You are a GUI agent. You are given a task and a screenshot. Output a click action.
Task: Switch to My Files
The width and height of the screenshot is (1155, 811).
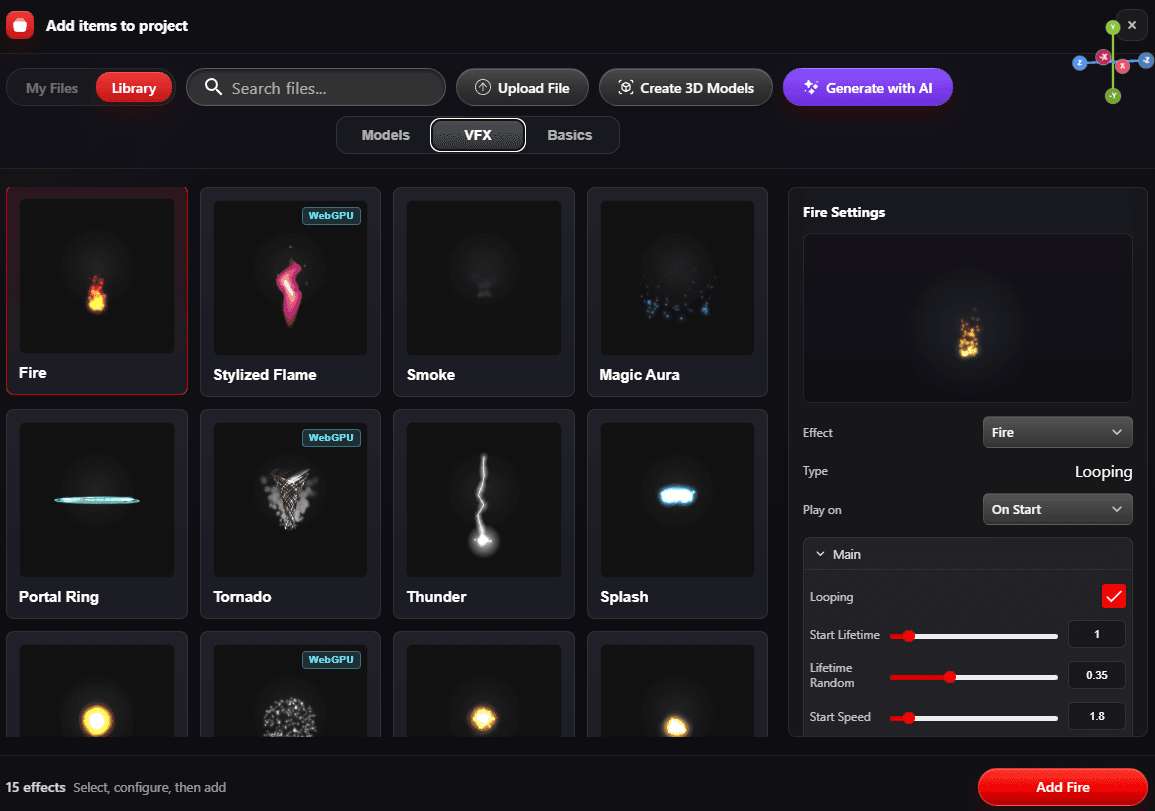click(x=52, y=88)
